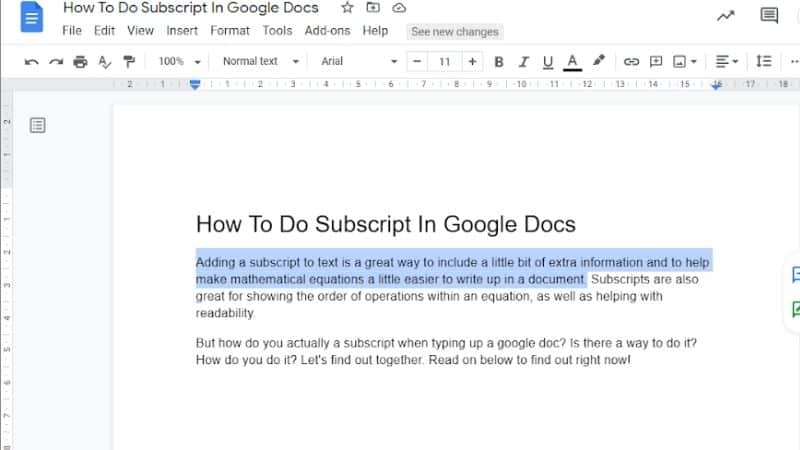Image resolution: width=800 pixels, height=450 pixels.
Task: Star this document with the star icon
Action: (347, 8)
